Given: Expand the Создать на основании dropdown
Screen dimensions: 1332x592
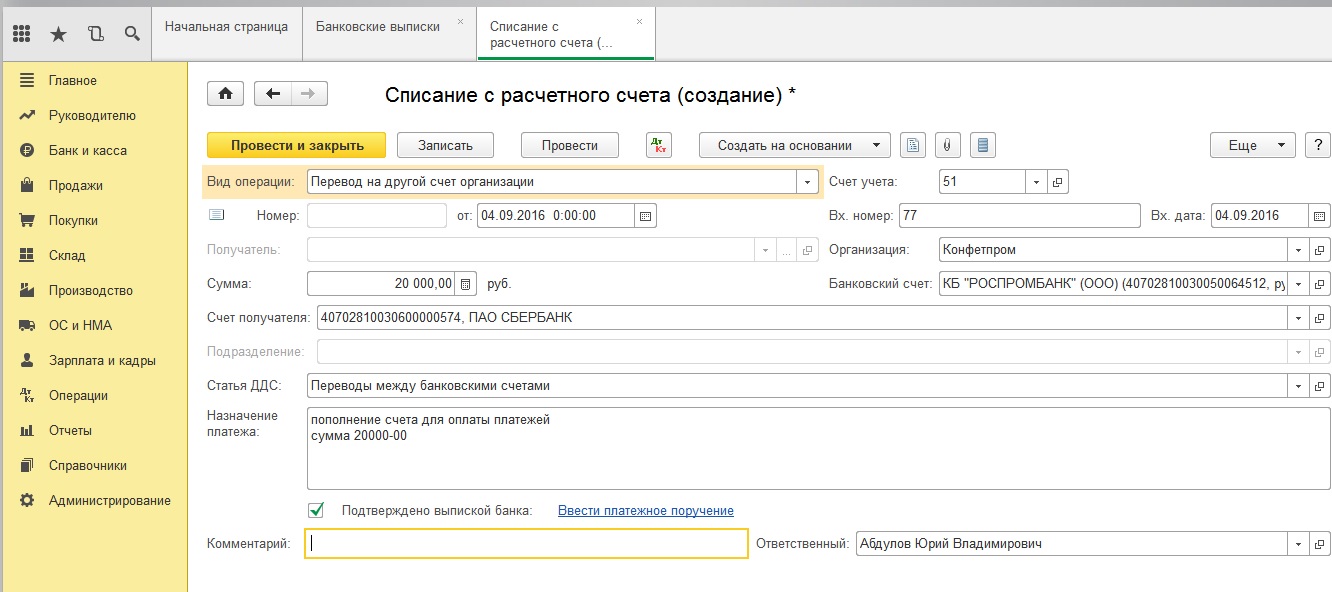Looking at the screenshot, I should [x=794, y=145].
